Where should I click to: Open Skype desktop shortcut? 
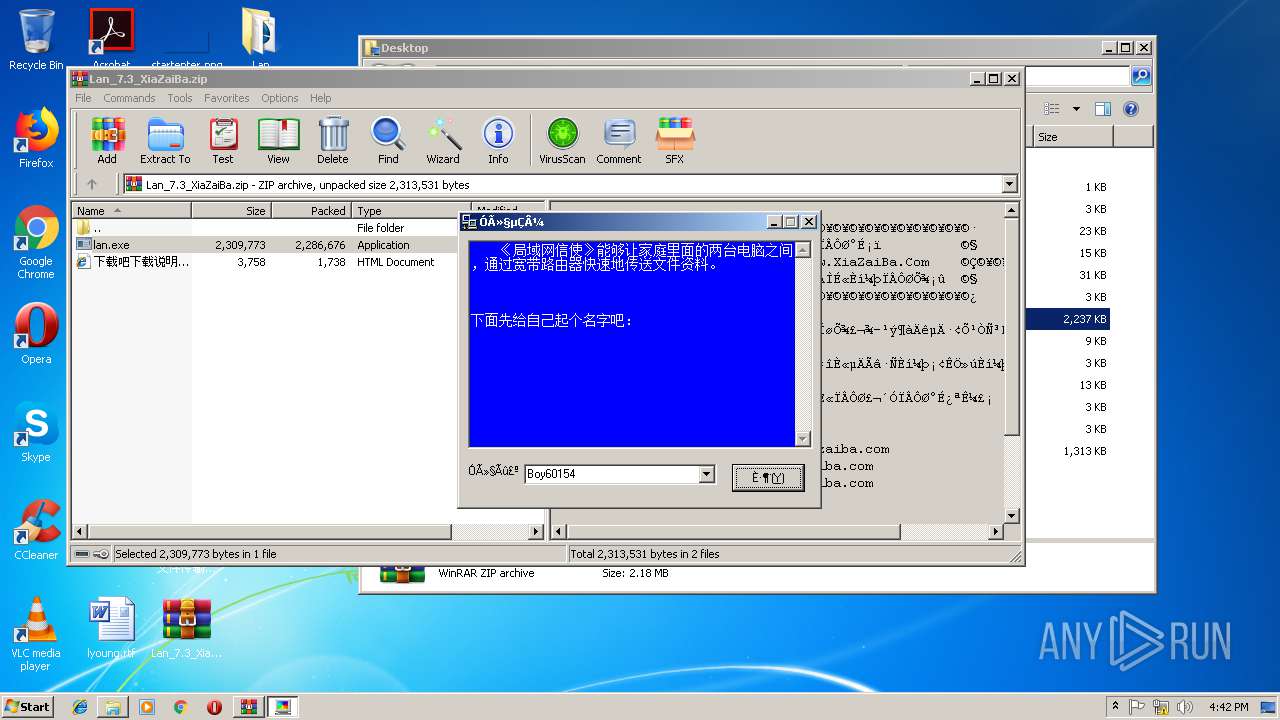coord(36,432)
